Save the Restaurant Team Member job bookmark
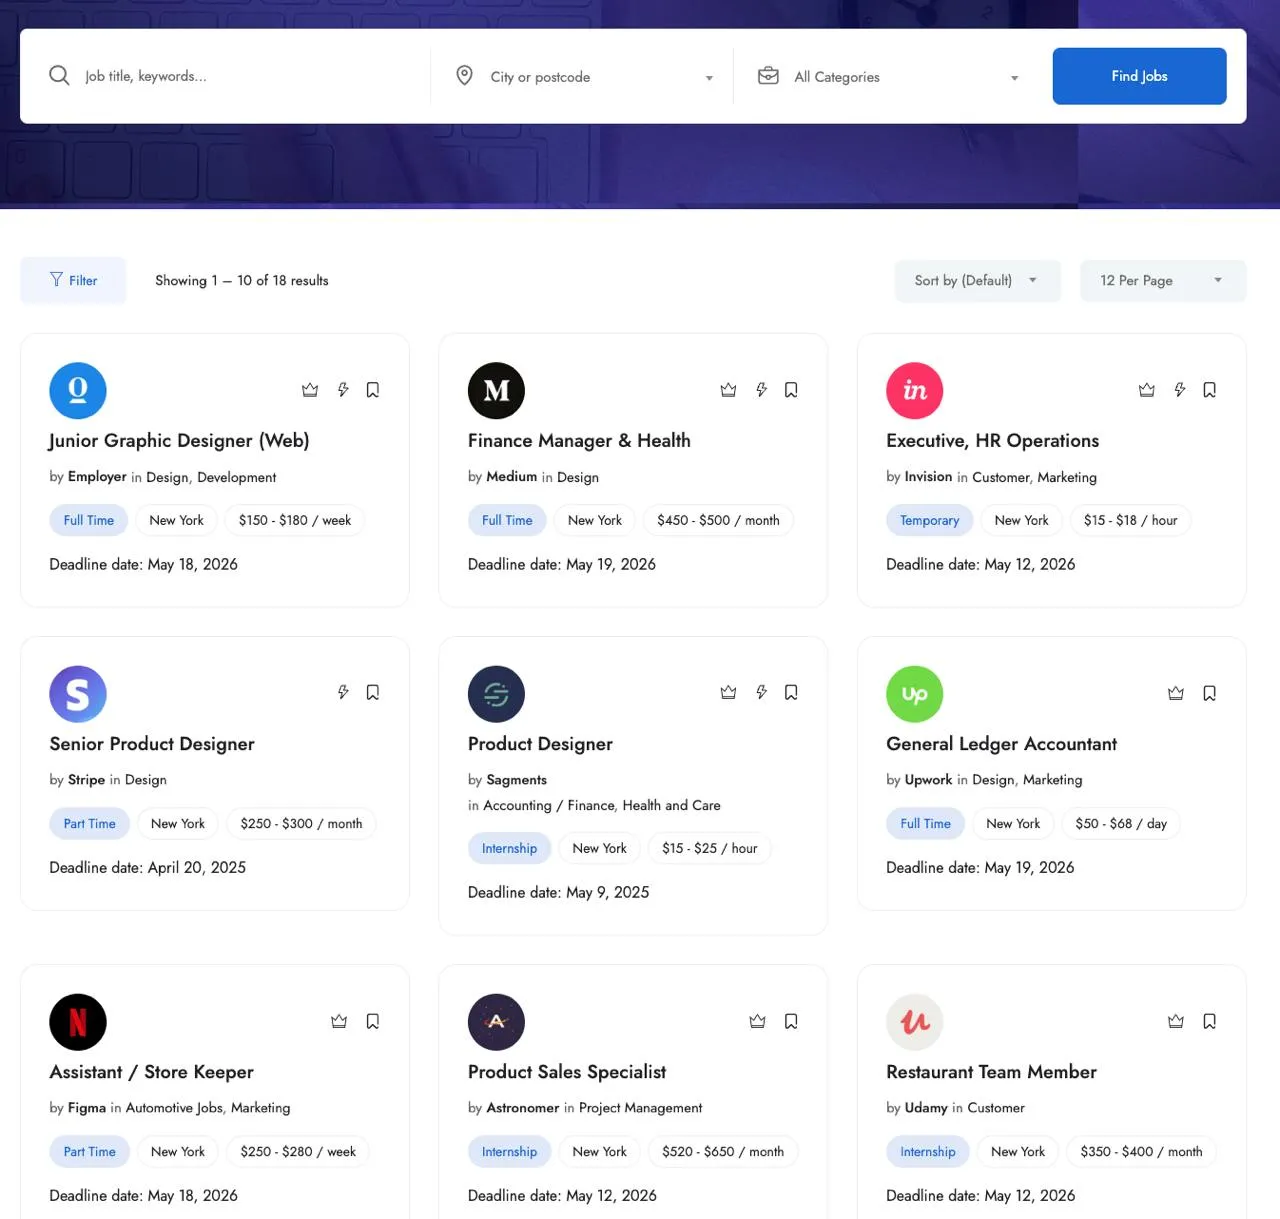 1209,1021
